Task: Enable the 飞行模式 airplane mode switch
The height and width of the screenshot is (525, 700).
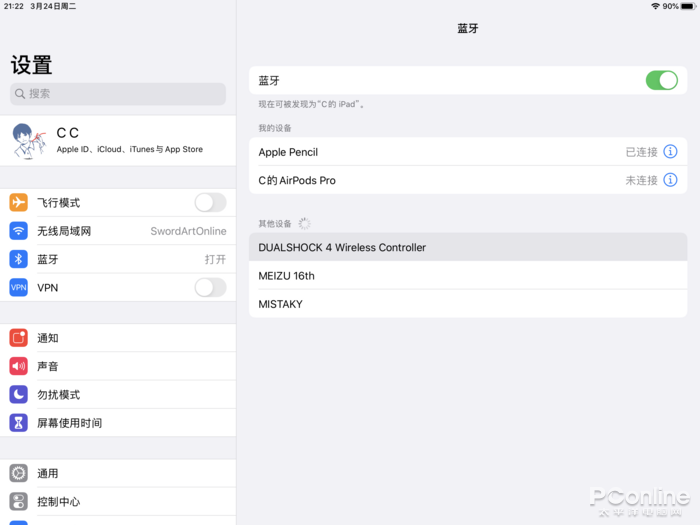Action: click(210, 203)
